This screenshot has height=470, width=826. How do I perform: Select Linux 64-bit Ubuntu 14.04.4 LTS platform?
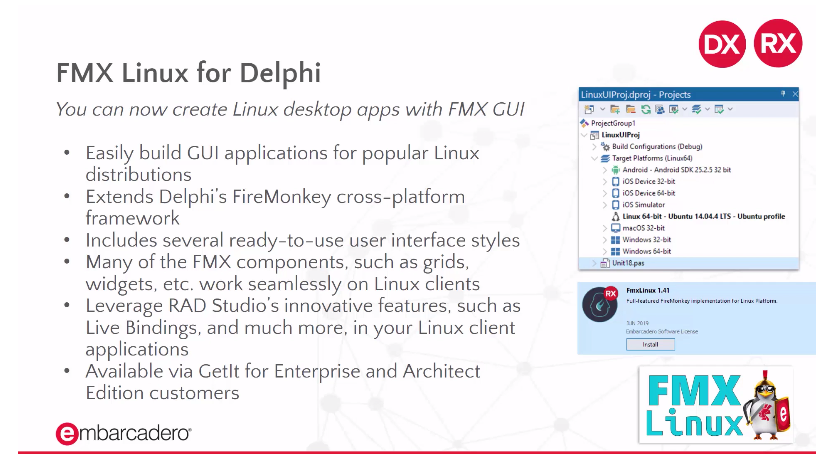pyautogui.click(x=704, y=216)
